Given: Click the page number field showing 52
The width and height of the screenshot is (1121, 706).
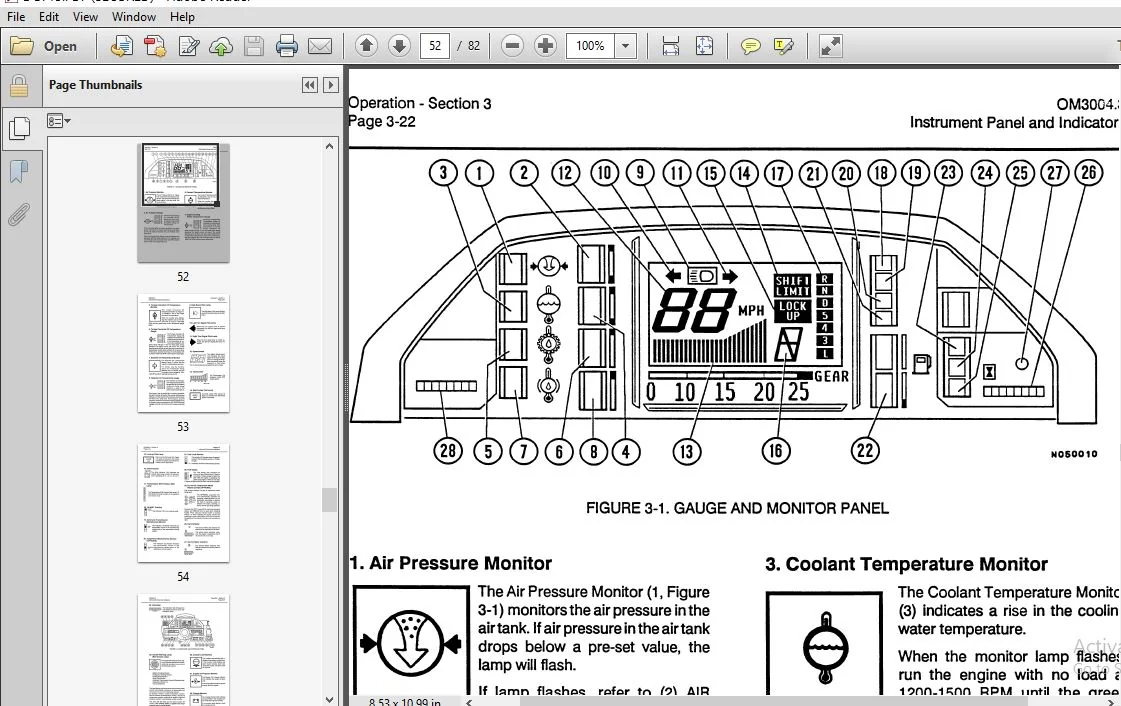Looking at the screenshot, I should pos(435,46).
